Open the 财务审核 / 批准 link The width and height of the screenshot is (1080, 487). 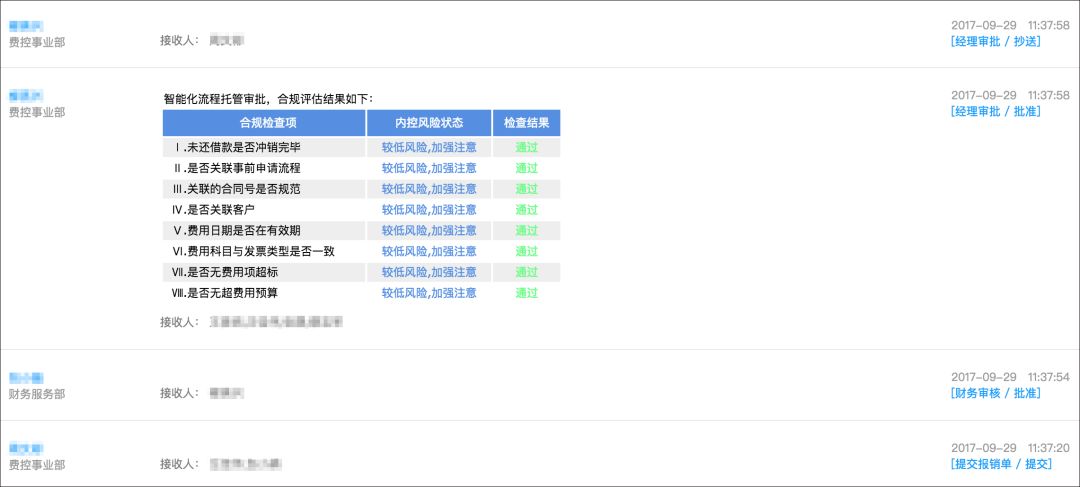[x=995, y=393]
